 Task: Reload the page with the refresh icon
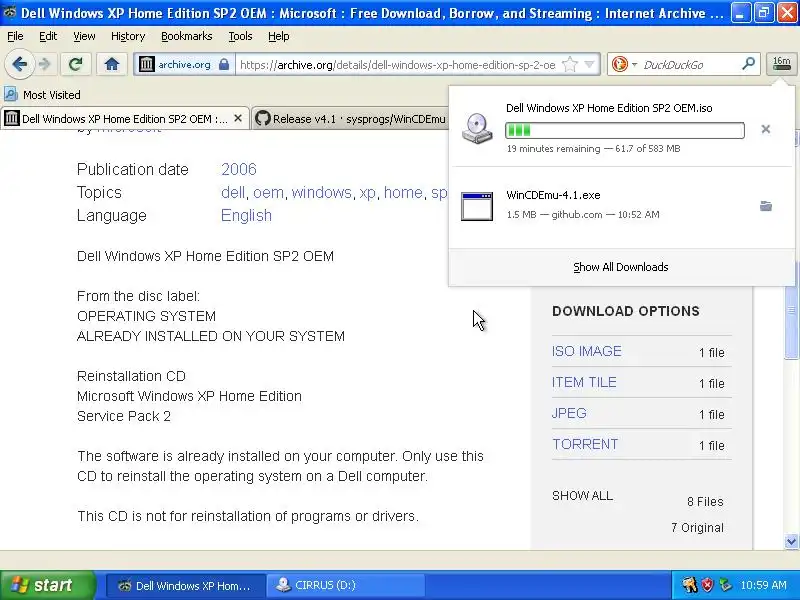coord(76,64)
